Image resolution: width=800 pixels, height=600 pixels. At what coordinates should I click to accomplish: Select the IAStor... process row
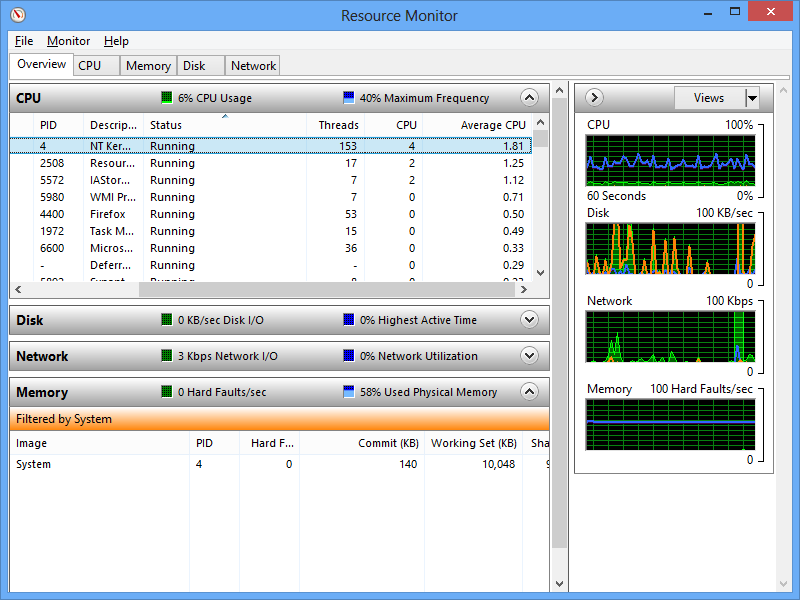point(270,180)
